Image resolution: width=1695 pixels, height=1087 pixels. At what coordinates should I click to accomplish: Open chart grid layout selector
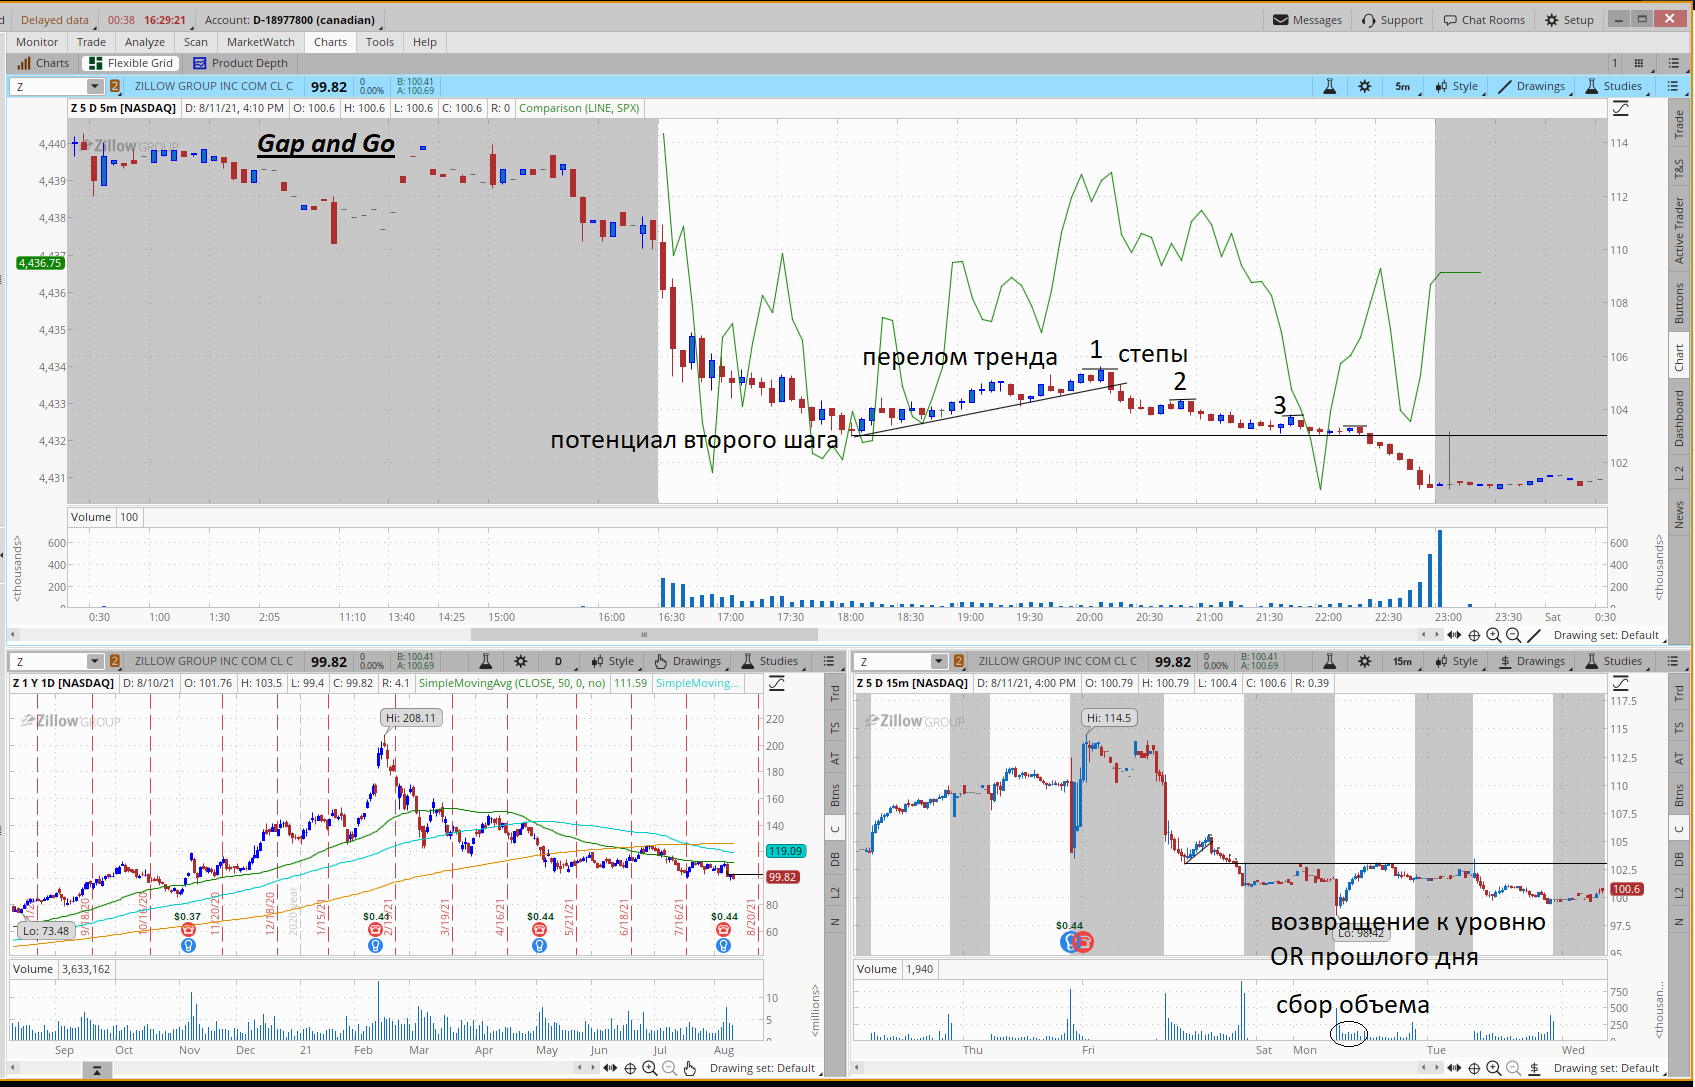(1639, 63)
